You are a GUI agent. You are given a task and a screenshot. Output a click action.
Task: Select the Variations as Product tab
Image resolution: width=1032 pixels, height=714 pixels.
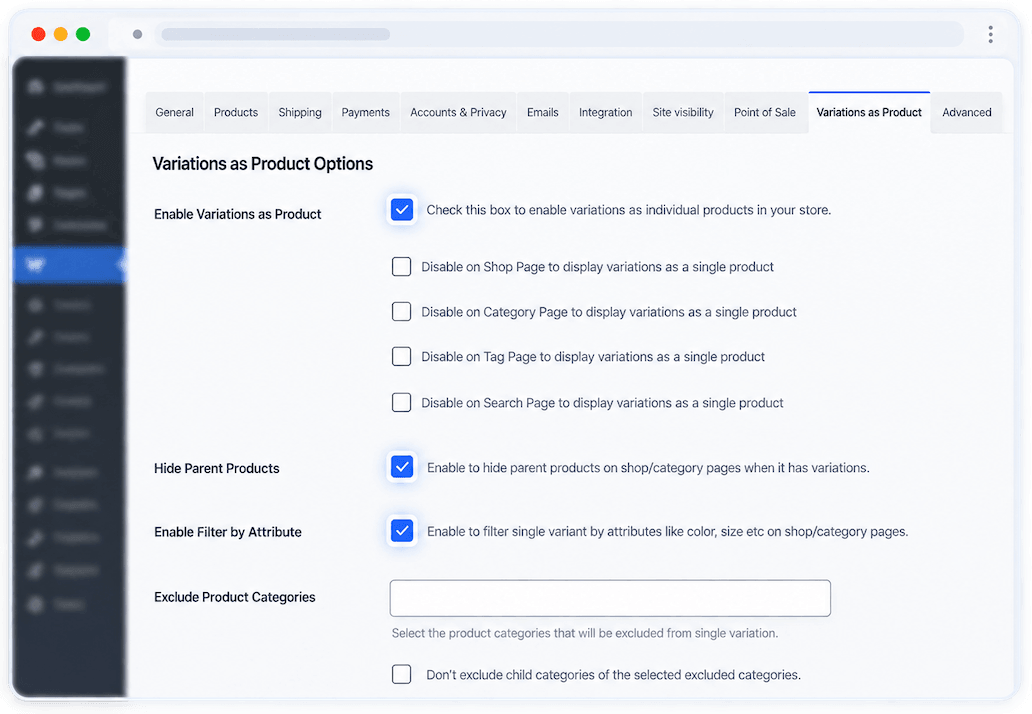pyautogui.click(x=869, y=113)
